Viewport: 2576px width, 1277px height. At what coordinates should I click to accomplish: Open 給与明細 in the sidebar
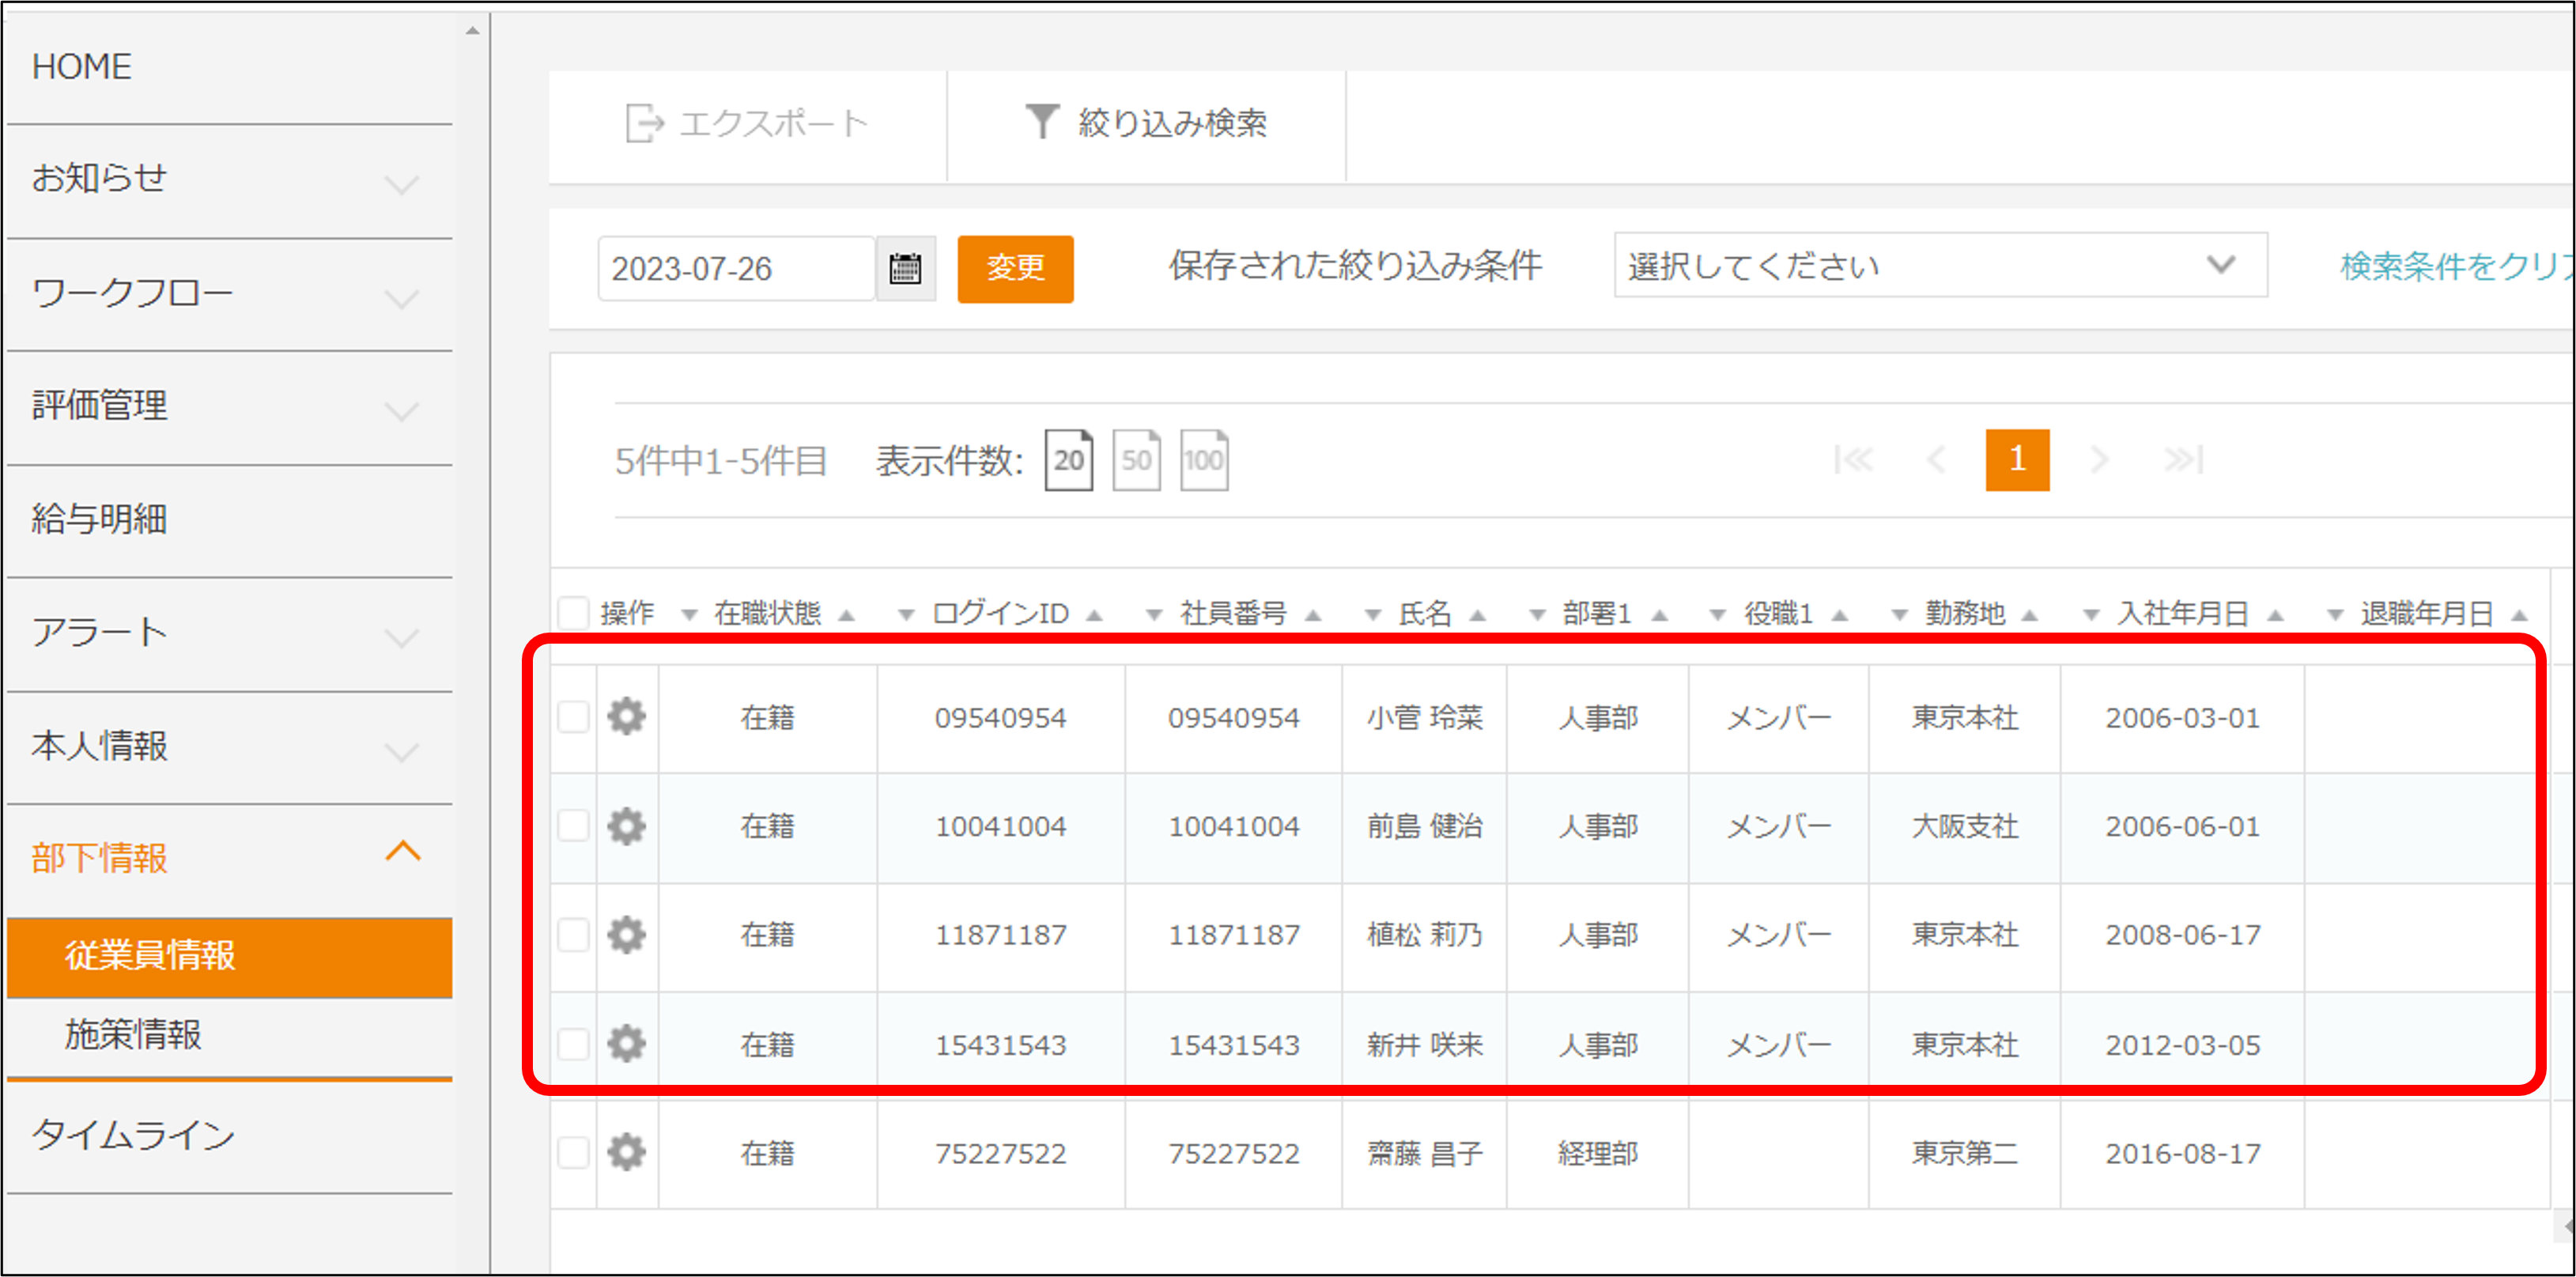[x=99, y=519]
